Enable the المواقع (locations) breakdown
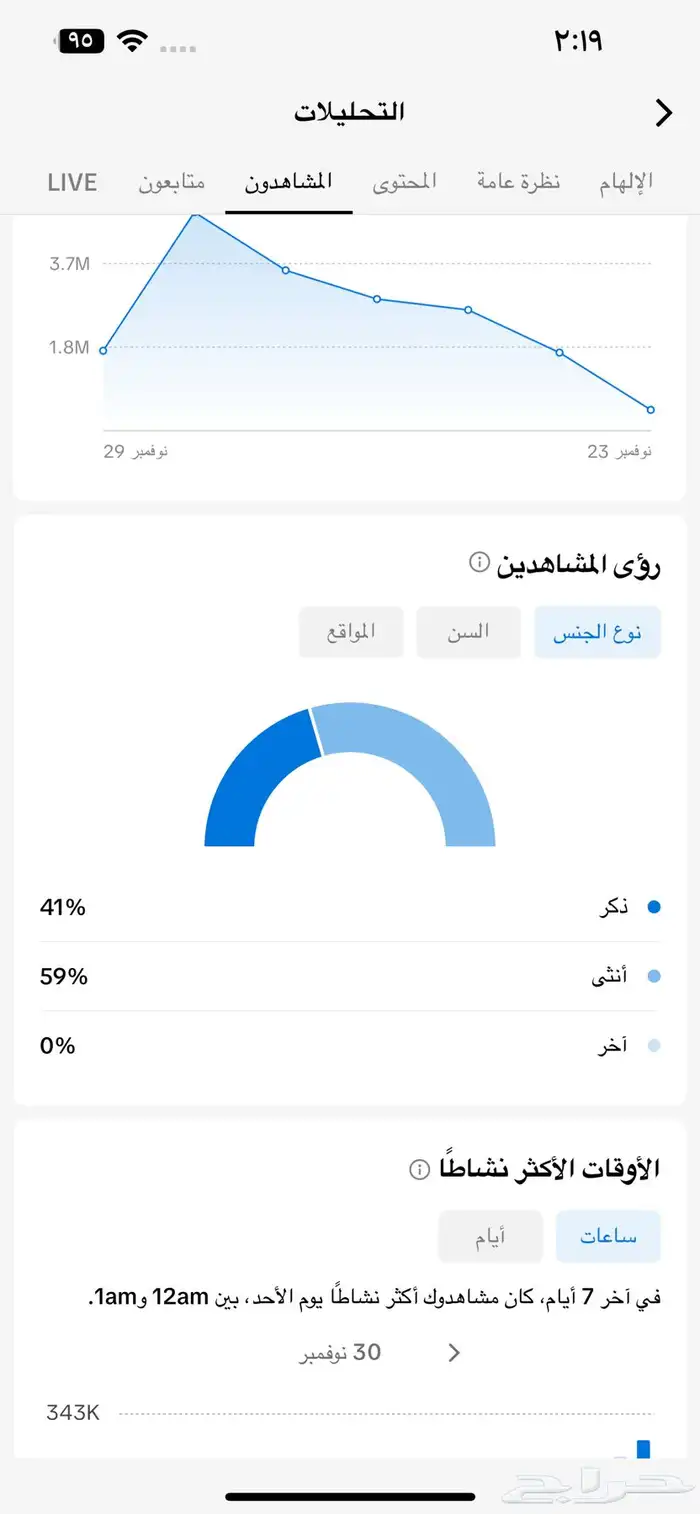Screen dimensions: 700x1514 click(351, 632)
